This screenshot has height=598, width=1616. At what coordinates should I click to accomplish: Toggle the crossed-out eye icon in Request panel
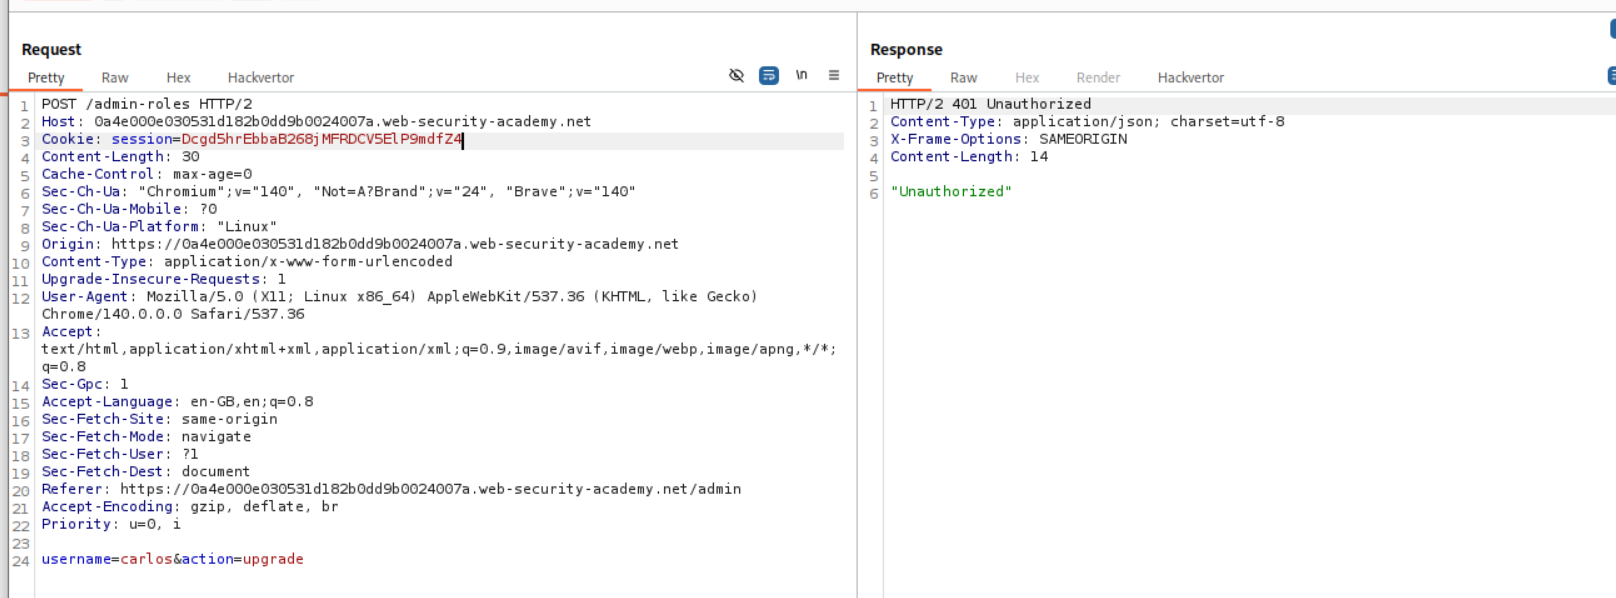[x=737, y=76]
